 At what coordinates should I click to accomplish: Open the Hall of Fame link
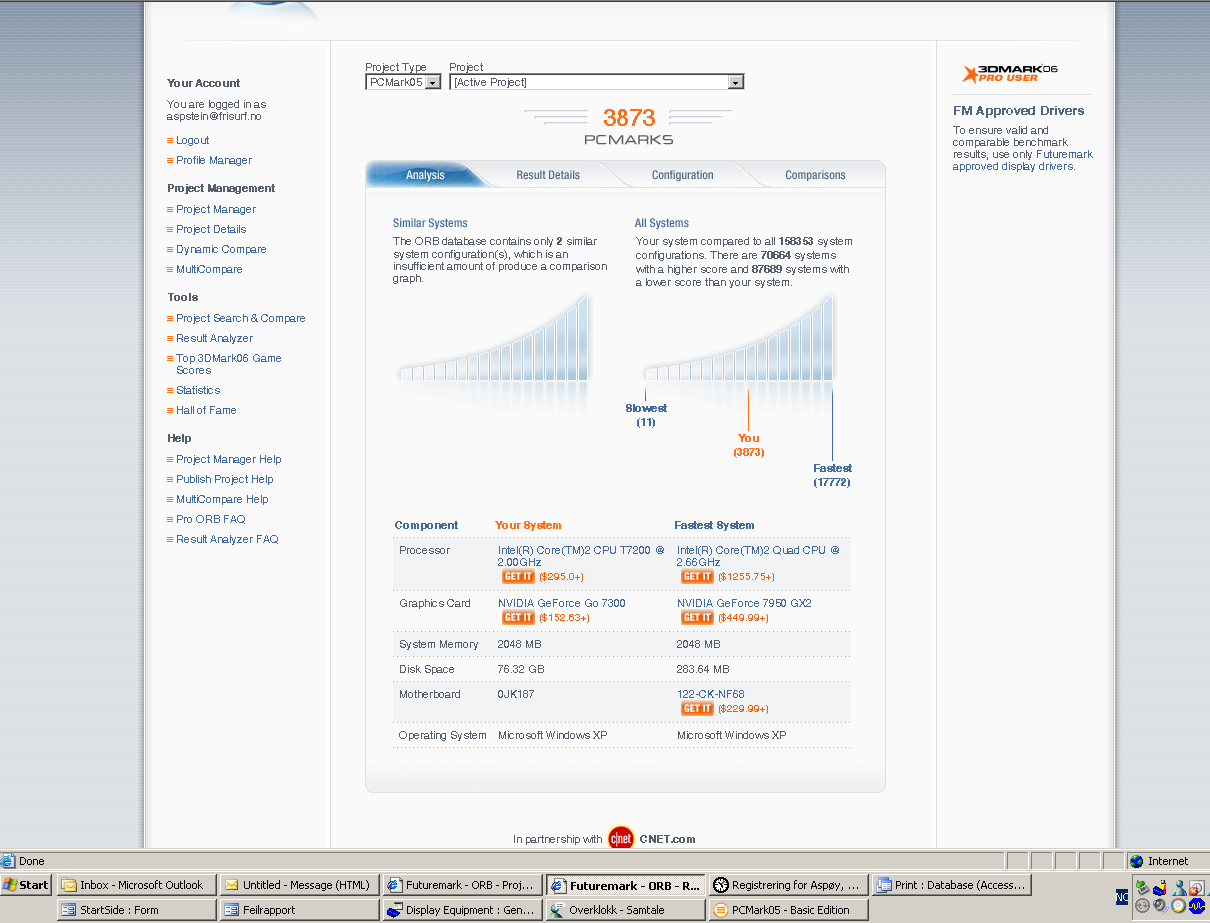pos(206,411)
